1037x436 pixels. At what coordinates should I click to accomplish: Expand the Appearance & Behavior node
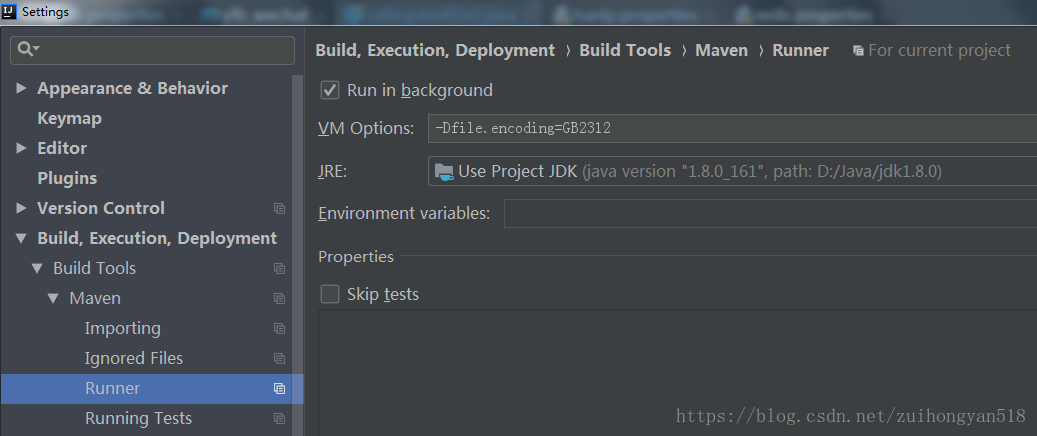(21, 88)
